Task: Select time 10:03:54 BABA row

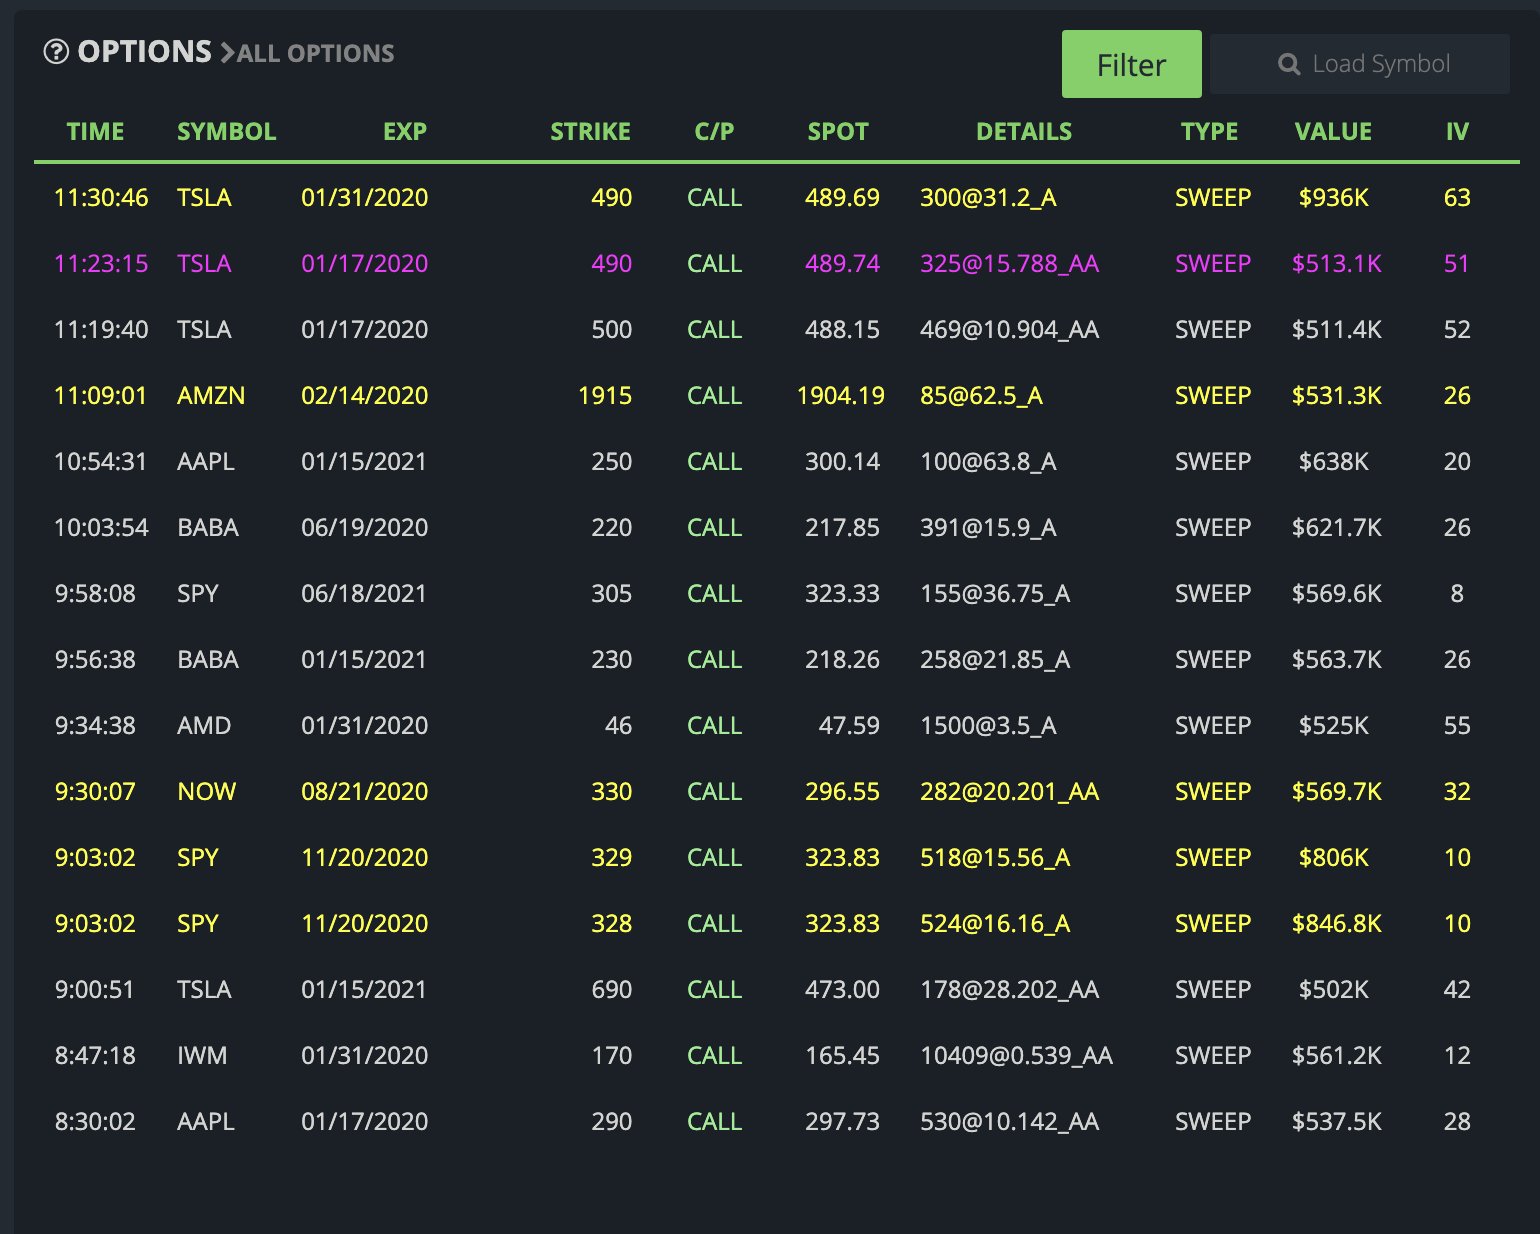Action: (101, 527)
